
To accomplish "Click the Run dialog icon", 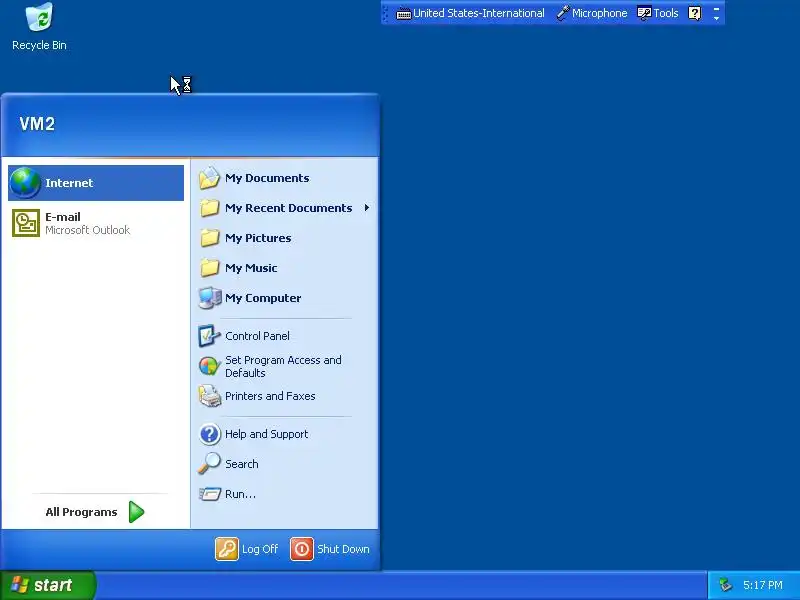I will [x=210, y=494].
